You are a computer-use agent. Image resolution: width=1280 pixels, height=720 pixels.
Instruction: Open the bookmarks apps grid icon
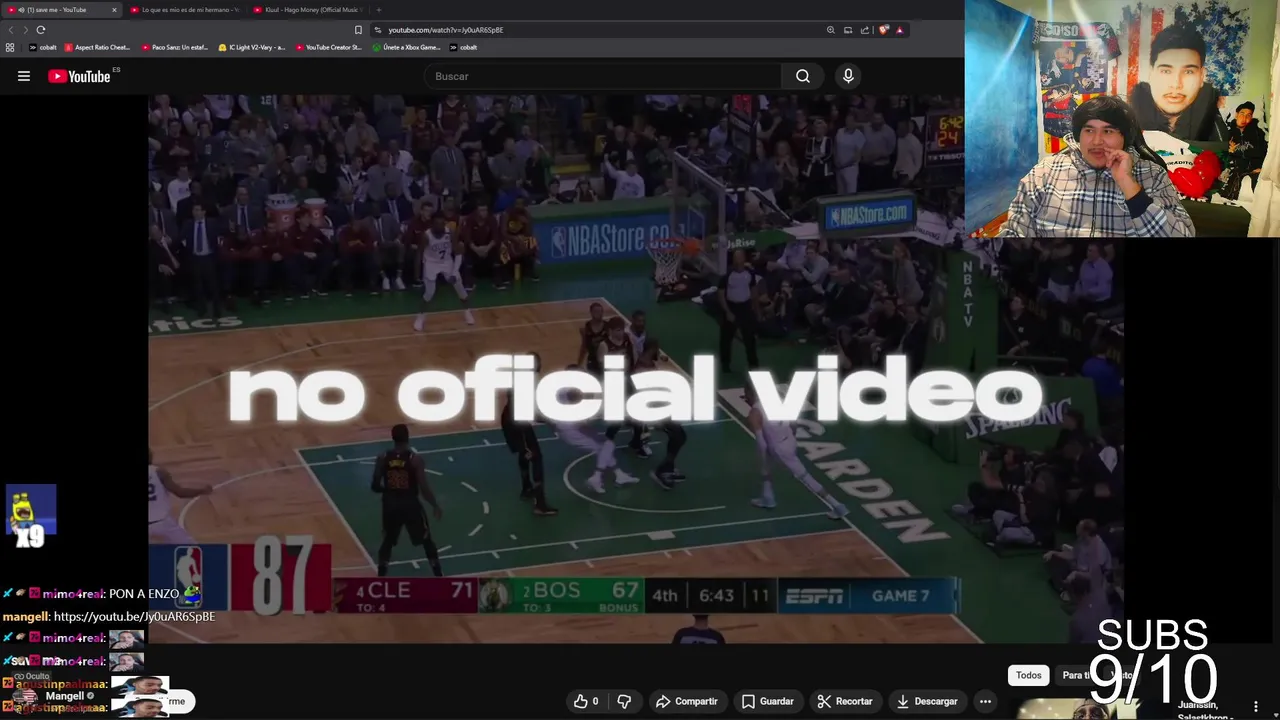(x=10, y=47)
